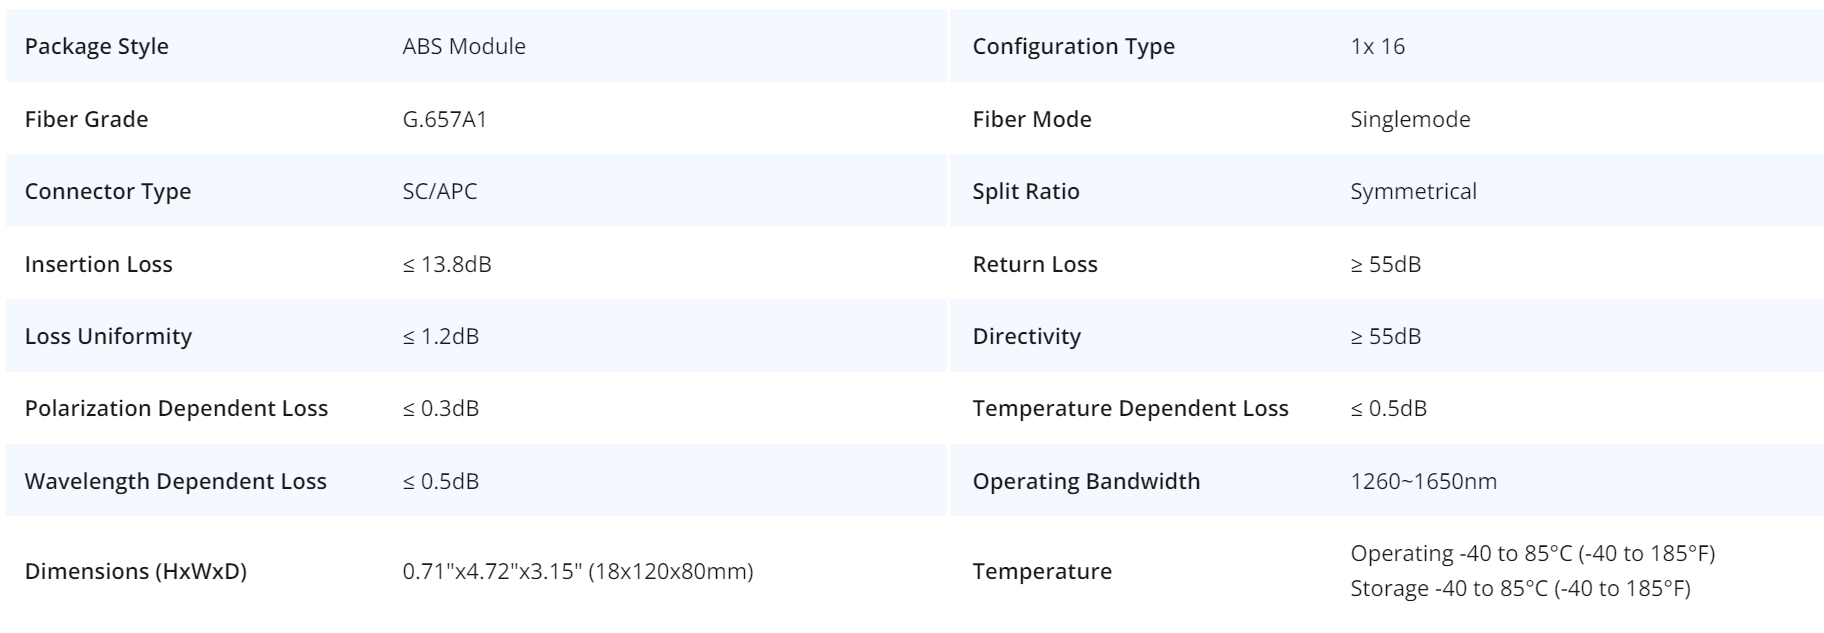Click the Insertion Loss label

pyautogui.click(x=98, y=265)
